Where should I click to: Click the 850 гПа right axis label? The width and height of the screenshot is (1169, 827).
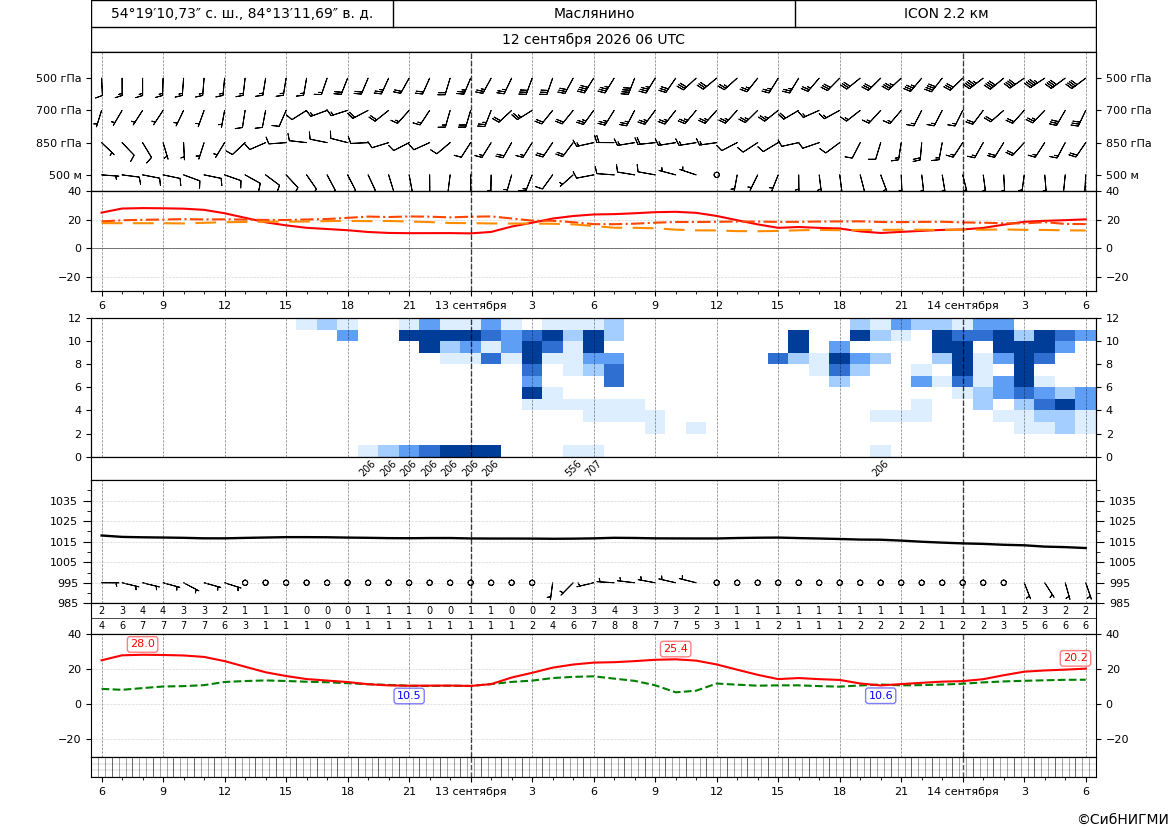(x=1129, y=143)
